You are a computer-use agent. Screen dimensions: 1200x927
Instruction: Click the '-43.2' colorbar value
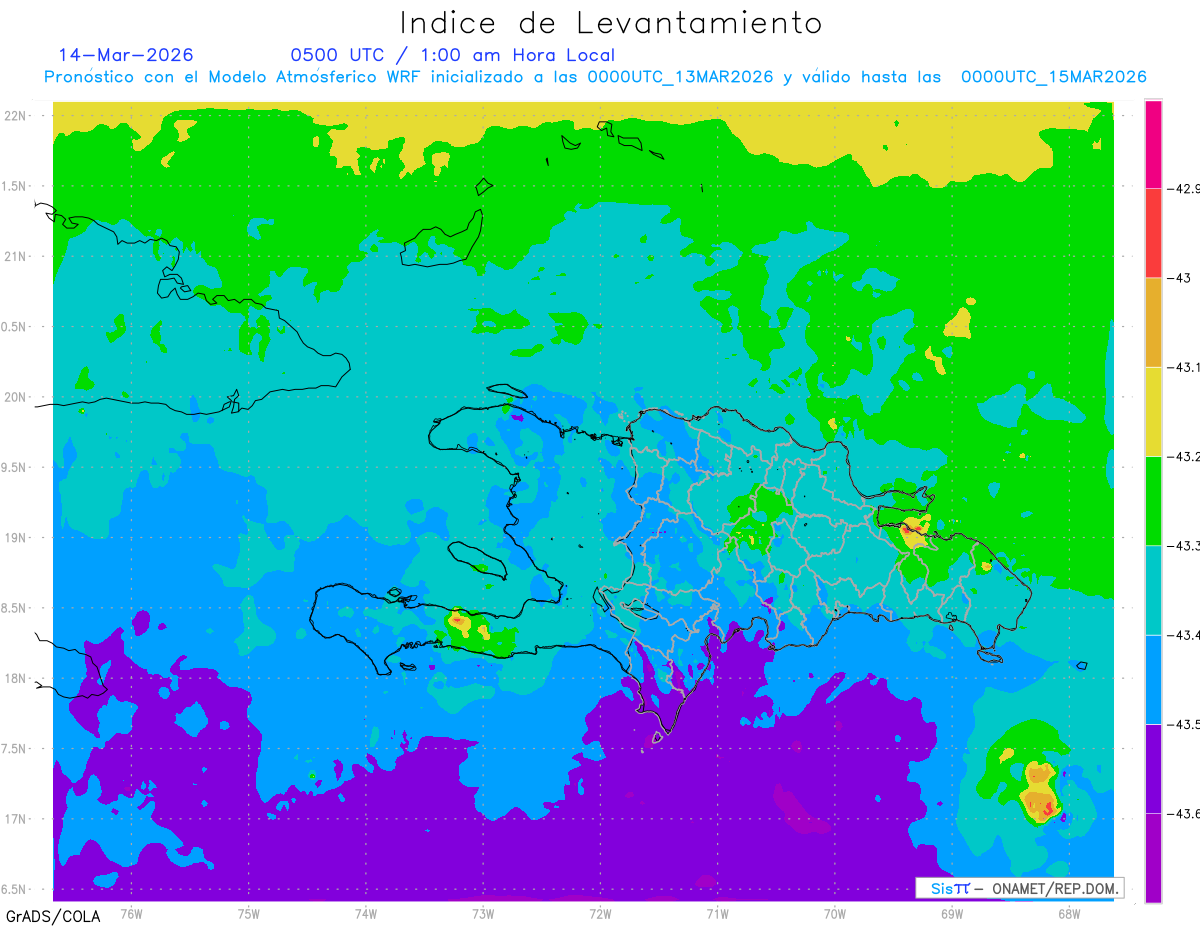coord(1184,457)
